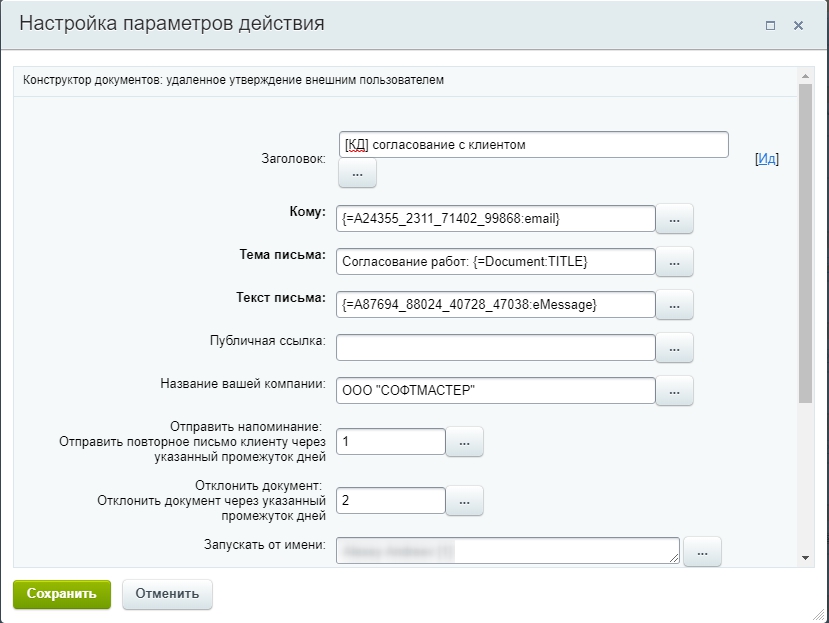
Task: Click "..." next to Запускать от имени
Action: pyautogui.click(x=702, y=550)
